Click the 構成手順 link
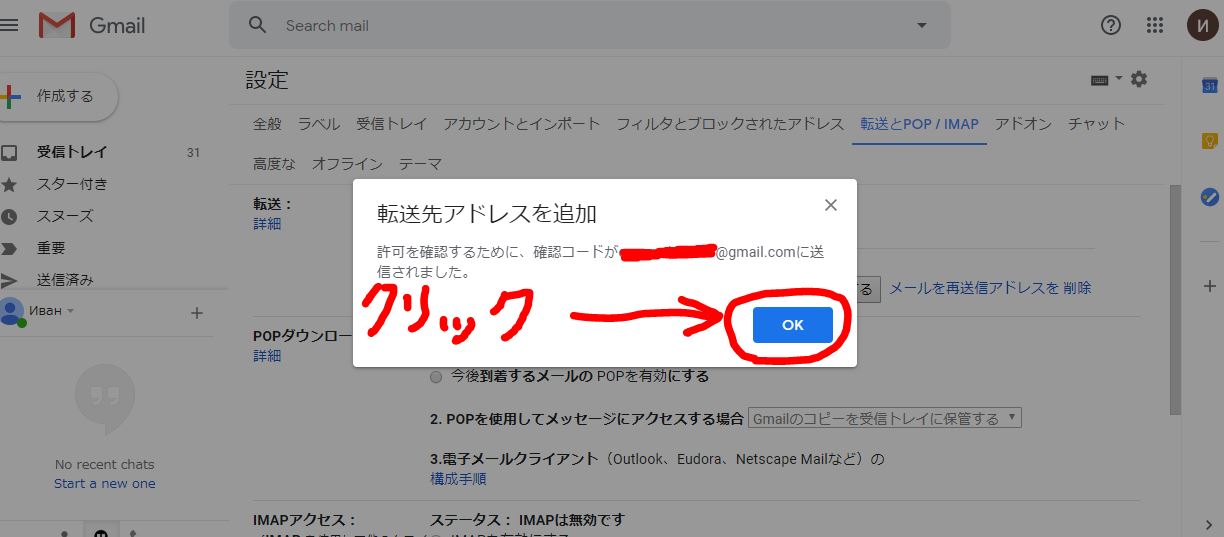The height and width of the screenshot is (537, 1224). click(x=458, y=479)
